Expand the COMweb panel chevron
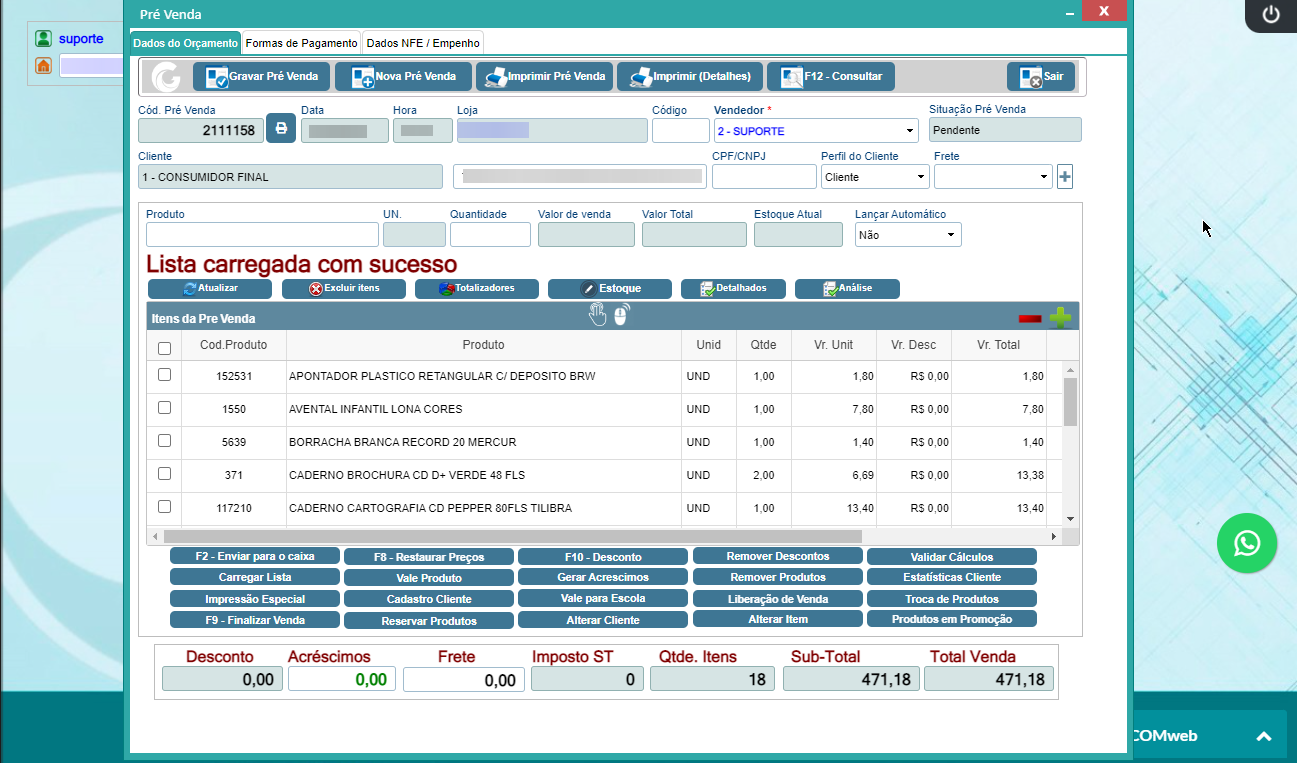1297x763 pixels. 1264,737
